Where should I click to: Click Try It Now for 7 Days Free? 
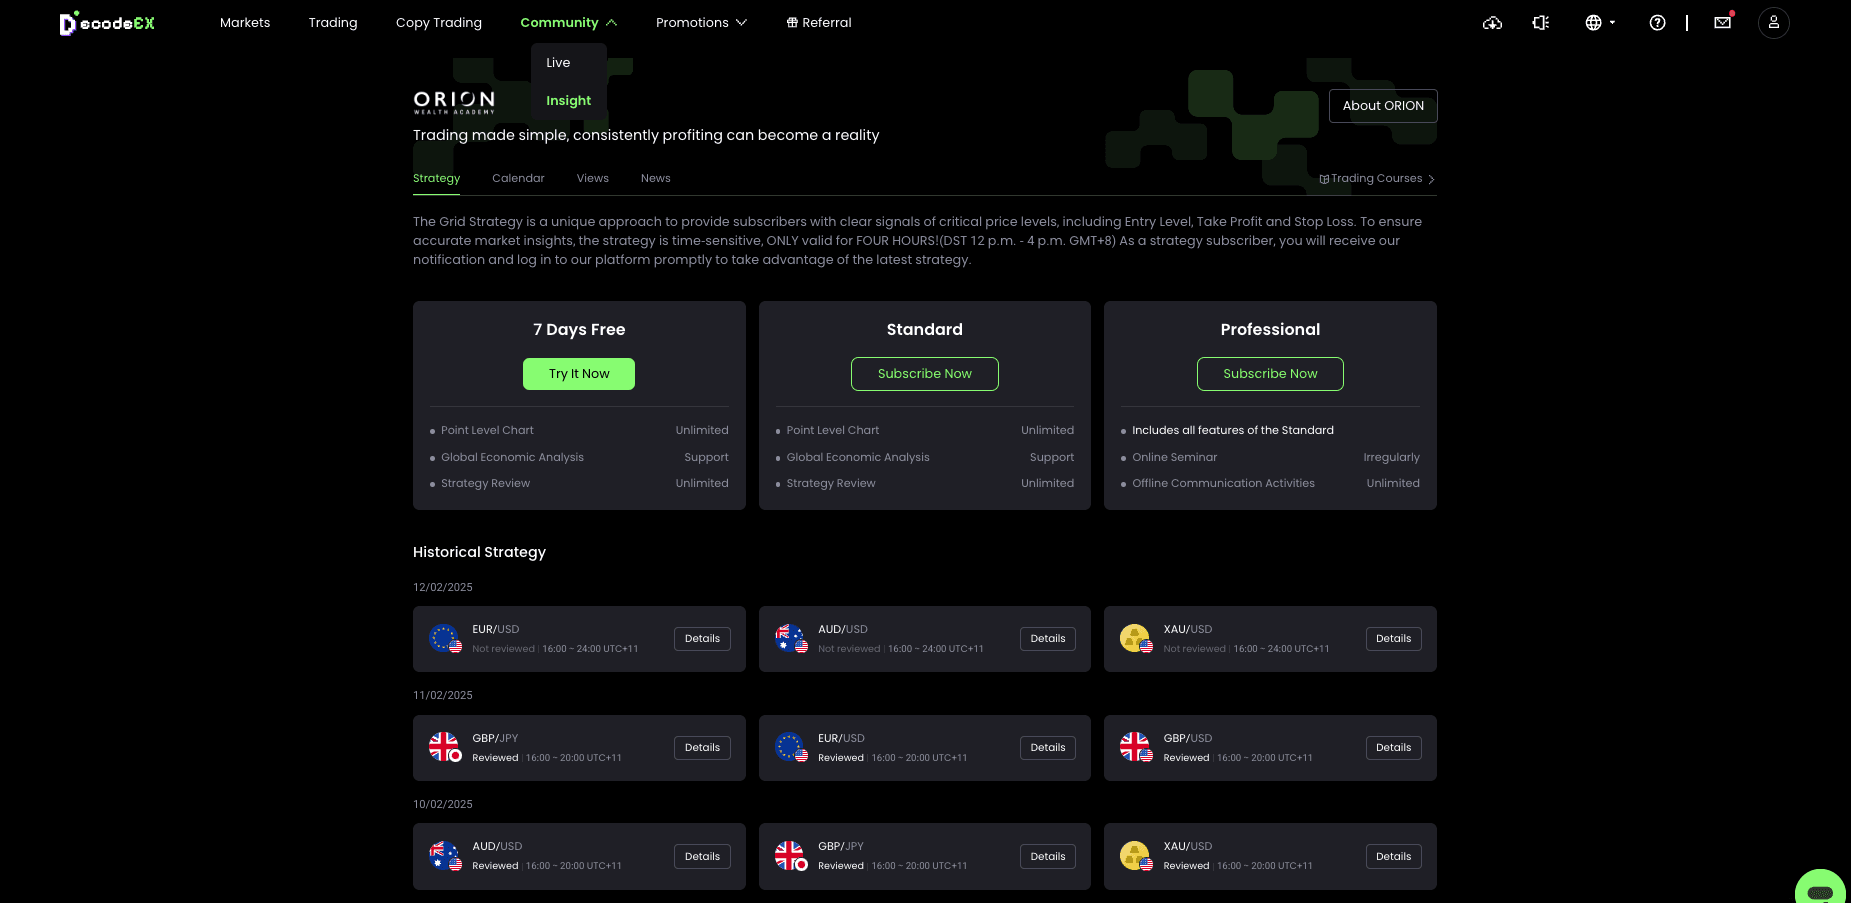pyautogui.click(x=579, y=374)
